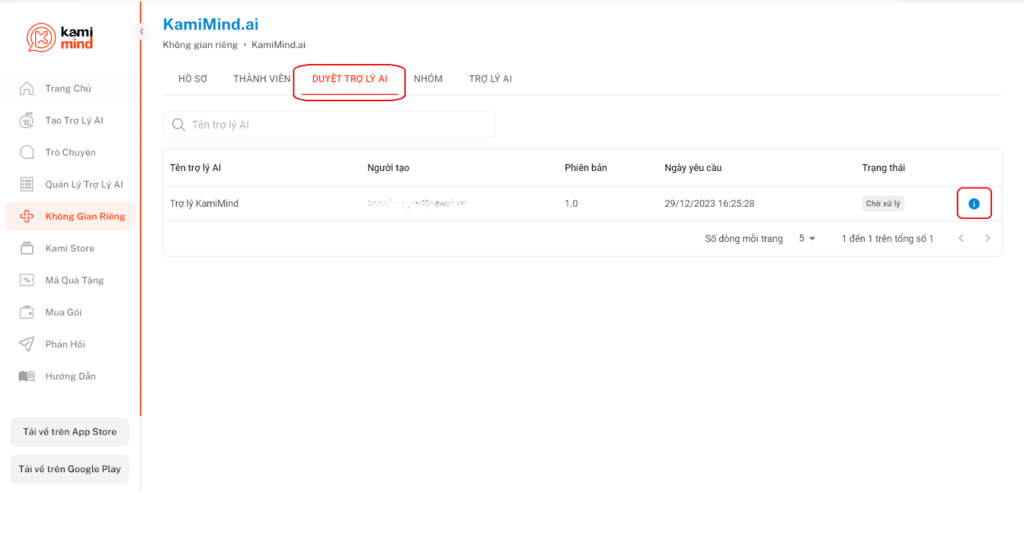Click the Không Gian Riêng icon
Viewport: 1024px width, 533px height.
click(27, 216)
